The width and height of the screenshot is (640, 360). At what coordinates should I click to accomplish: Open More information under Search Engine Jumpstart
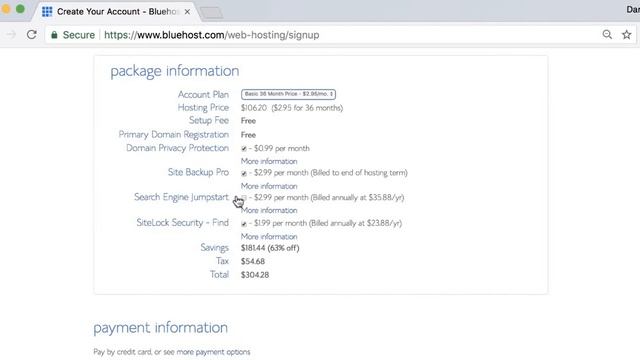[269, 210]
